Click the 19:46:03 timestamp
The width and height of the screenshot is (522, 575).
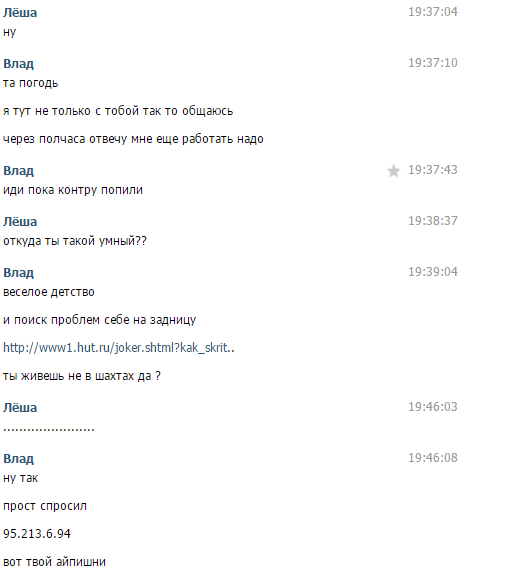click(433, 407)
